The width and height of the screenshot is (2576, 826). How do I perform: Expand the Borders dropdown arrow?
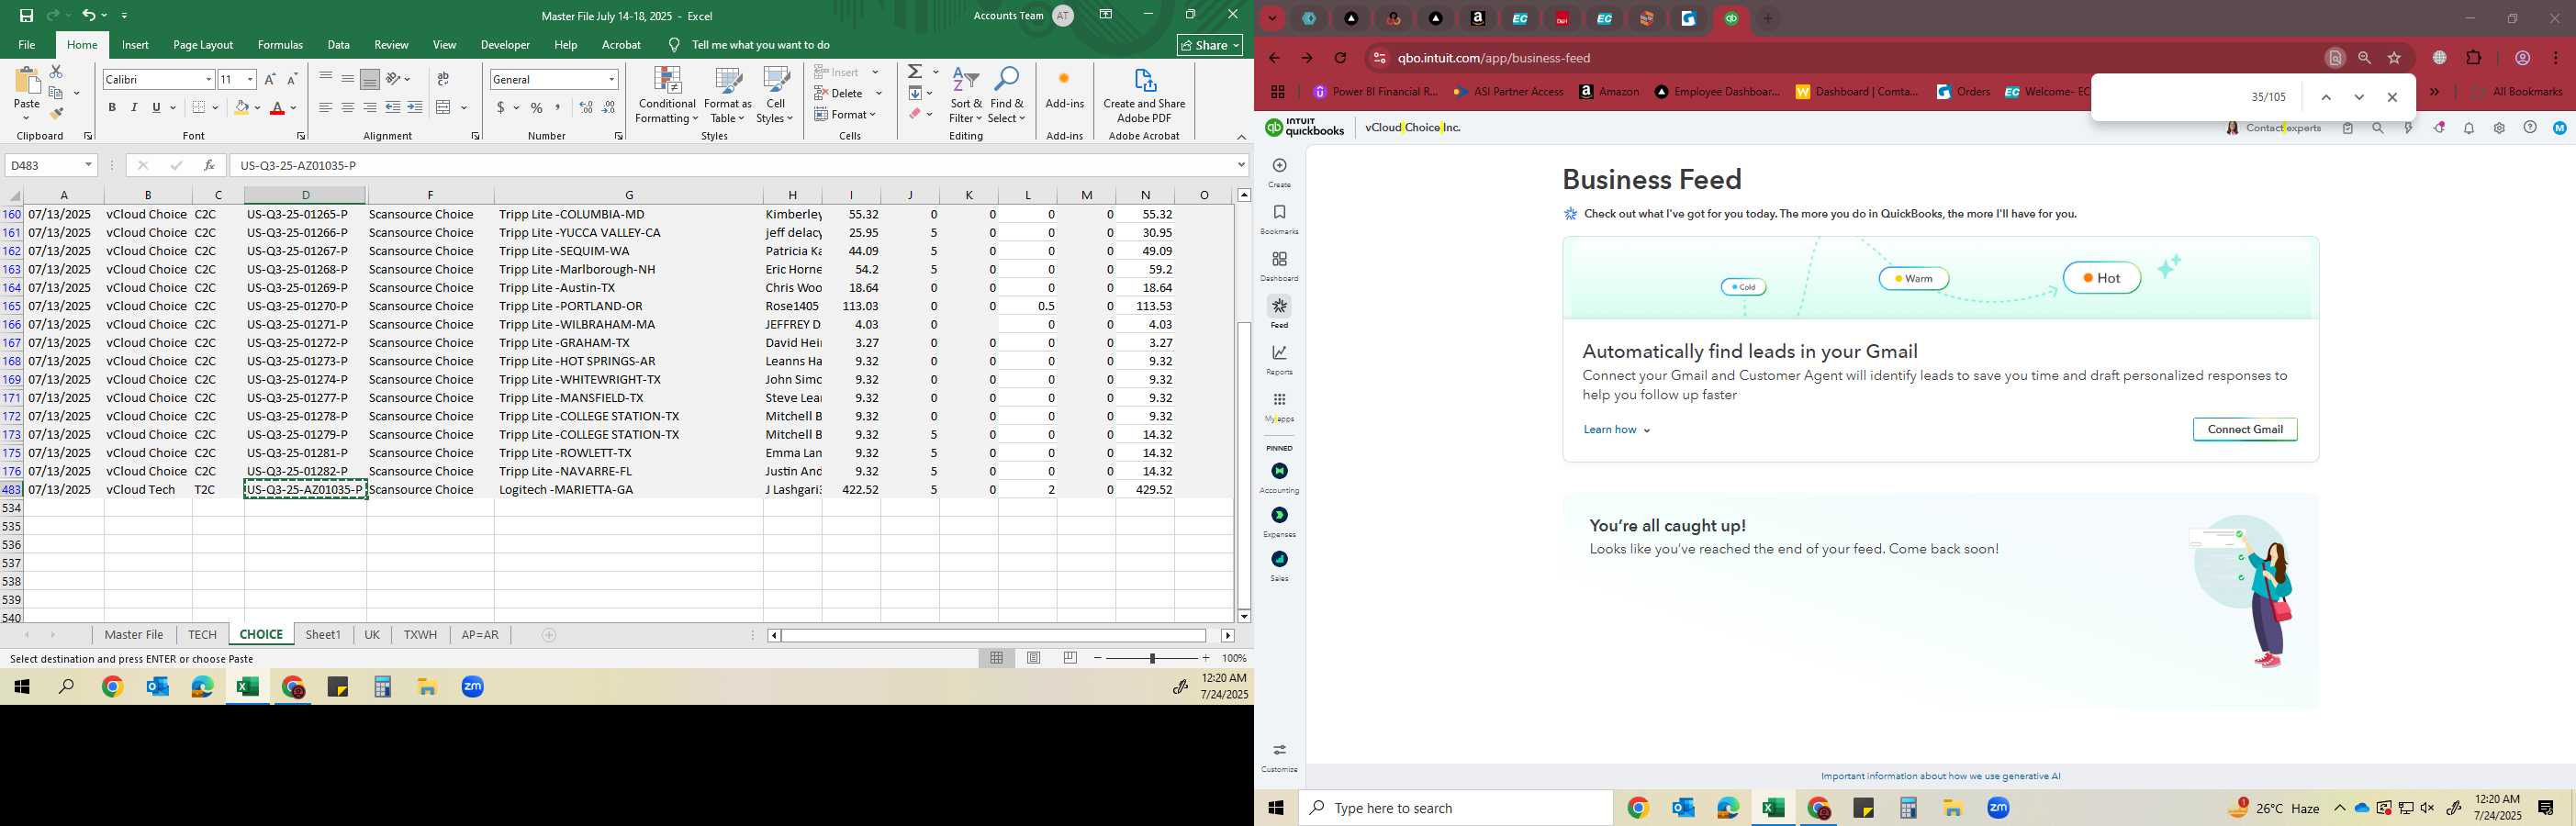click(x=215, y=108)
